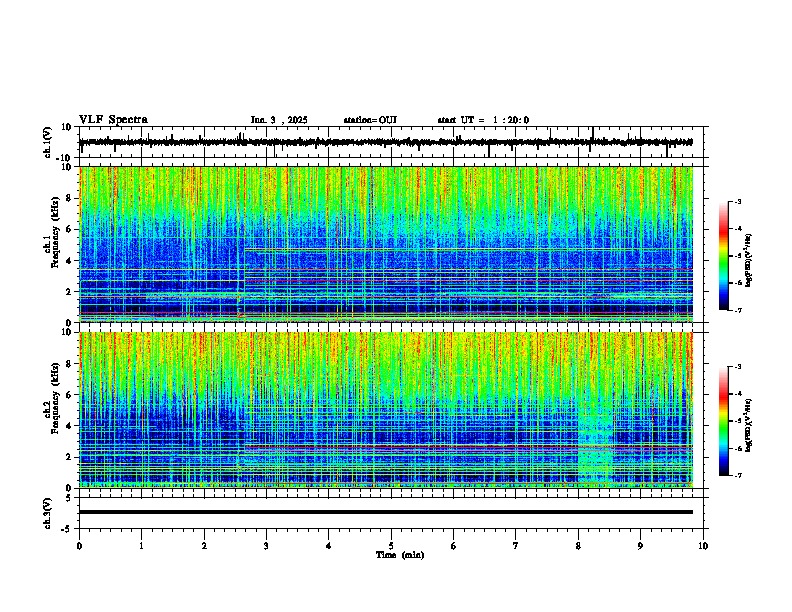792x612 pixels.
Task: Click the "VLF Spectra" title text
Action: [113, 120]
